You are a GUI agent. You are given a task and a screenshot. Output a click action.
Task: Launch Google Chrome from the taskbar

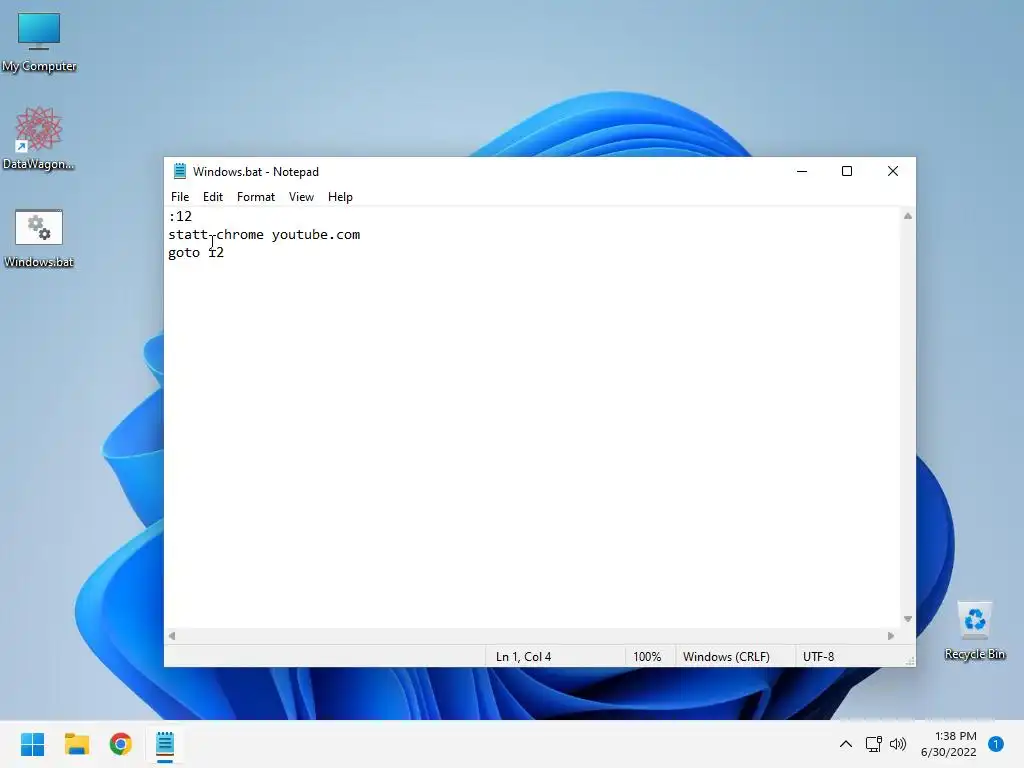click(x=121, y=744)
